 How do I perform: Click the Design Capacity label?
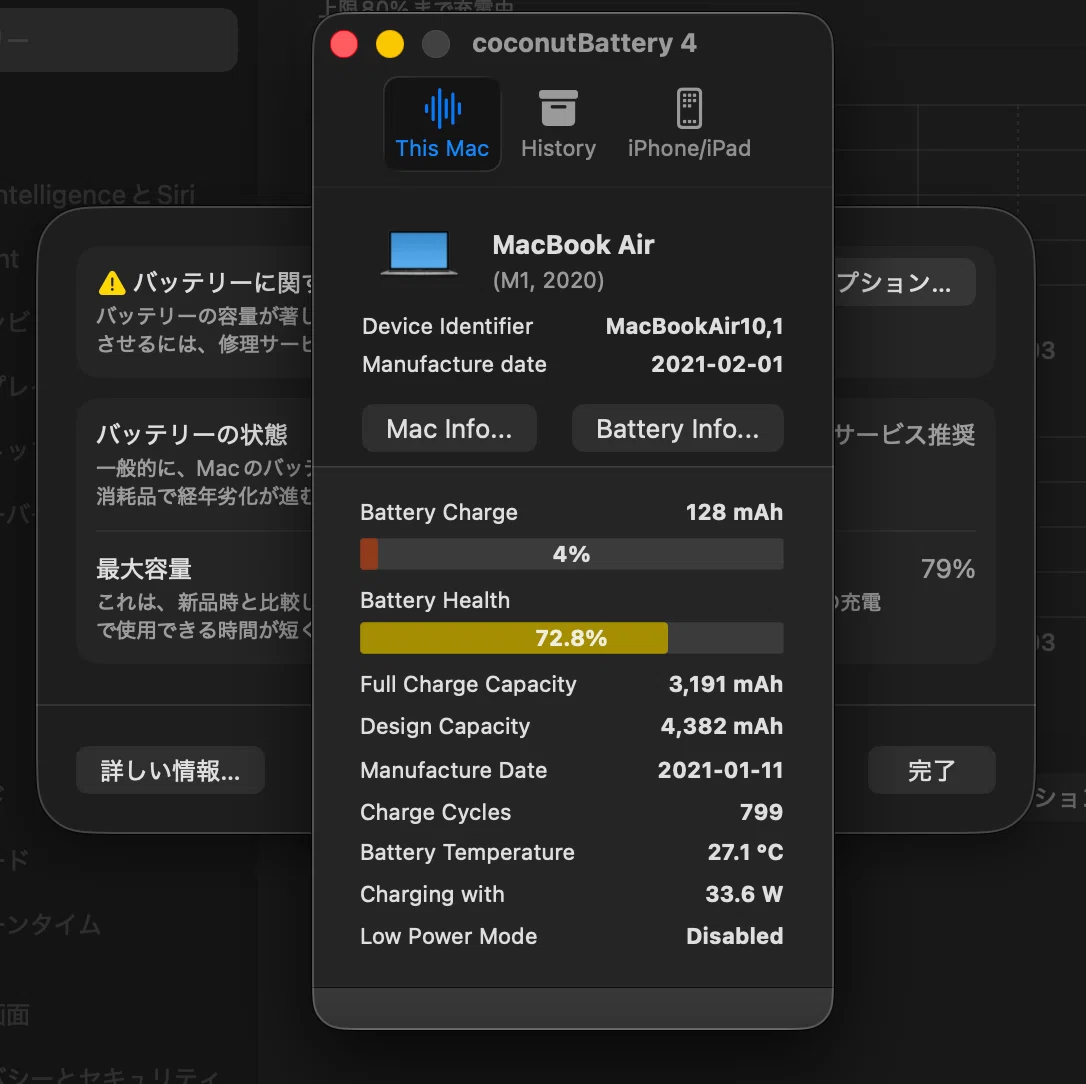445,727
